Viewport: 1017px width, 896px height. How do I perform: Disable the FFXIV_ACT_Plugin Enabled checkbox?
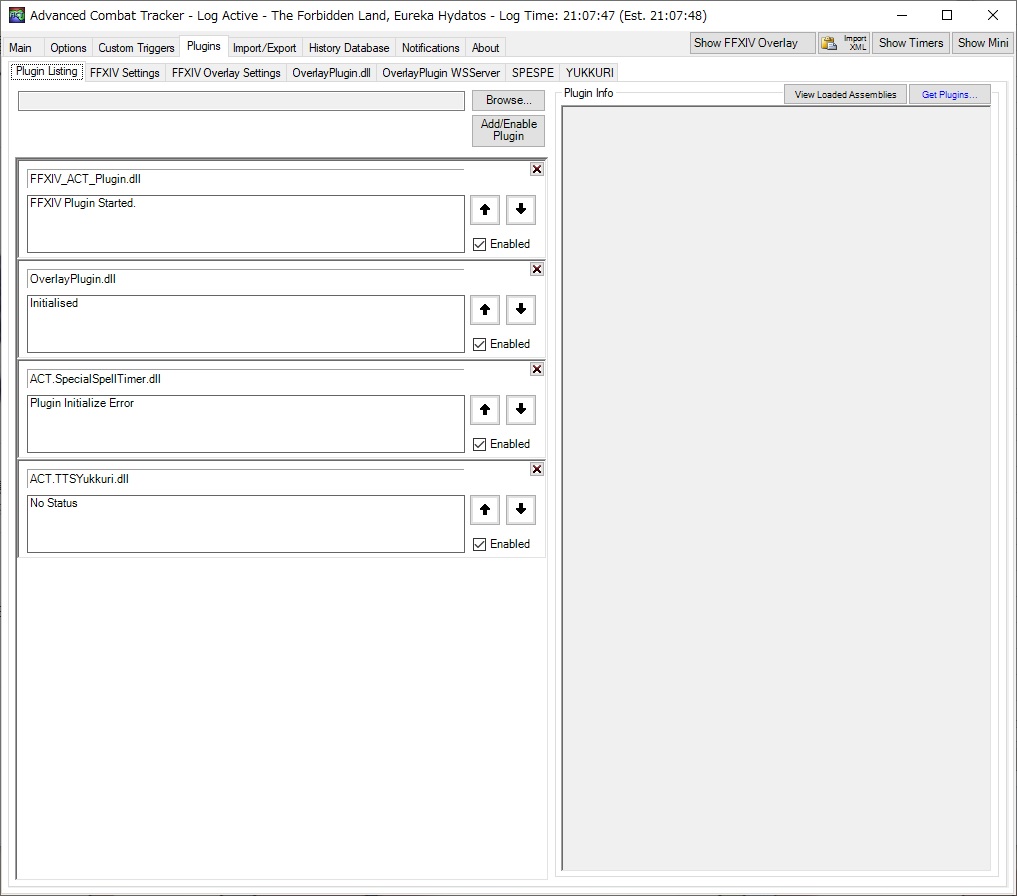(x=480, y=244)
